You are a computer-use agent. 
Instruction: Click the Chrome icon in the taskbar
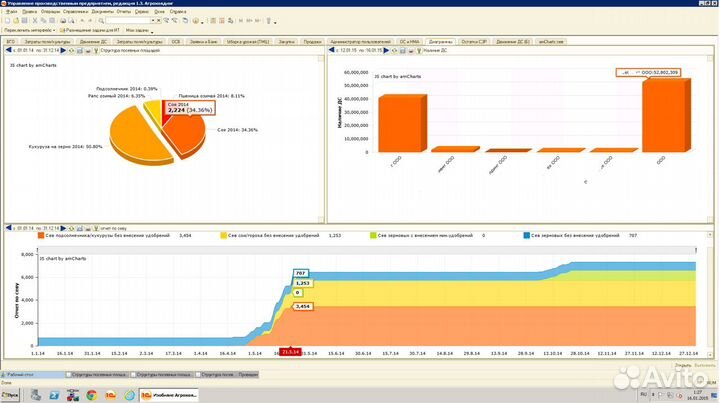click(91, 395)
